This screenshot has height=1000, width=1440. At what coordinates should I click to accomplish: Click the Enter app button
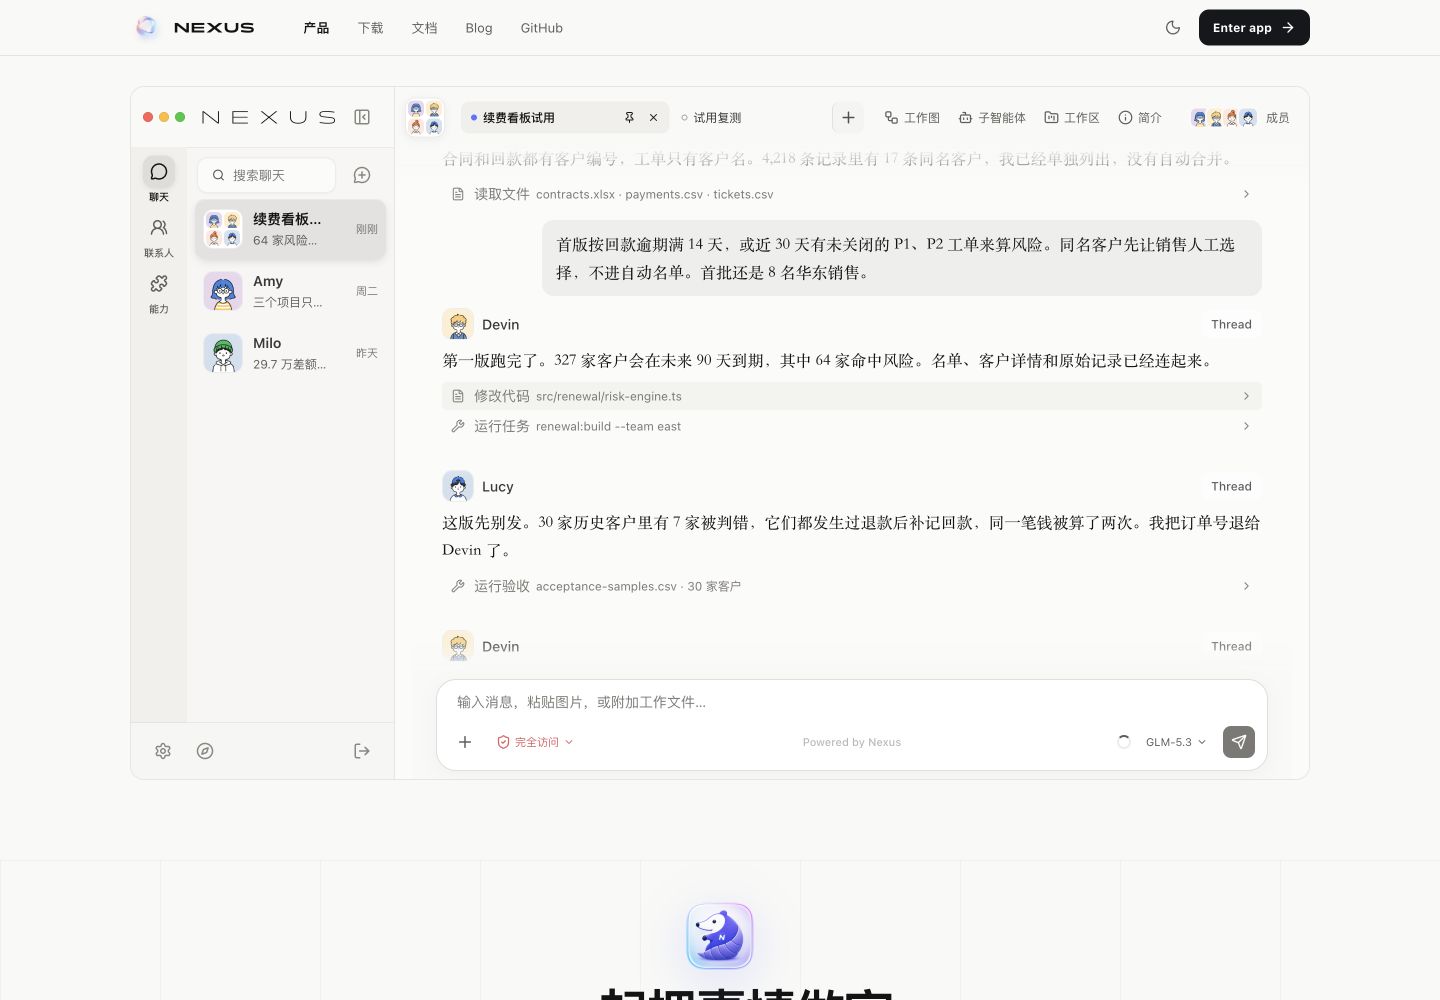[1254, 28]
